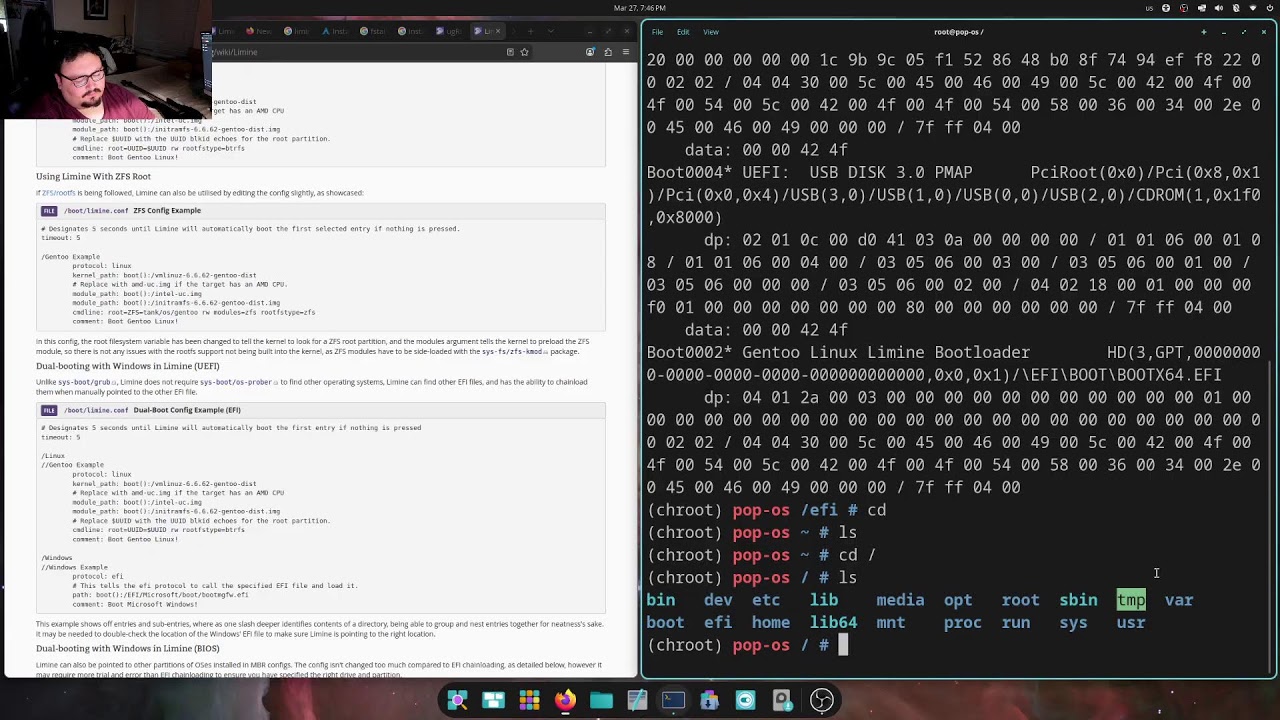1280x720 pixels.
Task: Open the Wi-Fi menu in the top bar
Action: [x=1253, y=8]
